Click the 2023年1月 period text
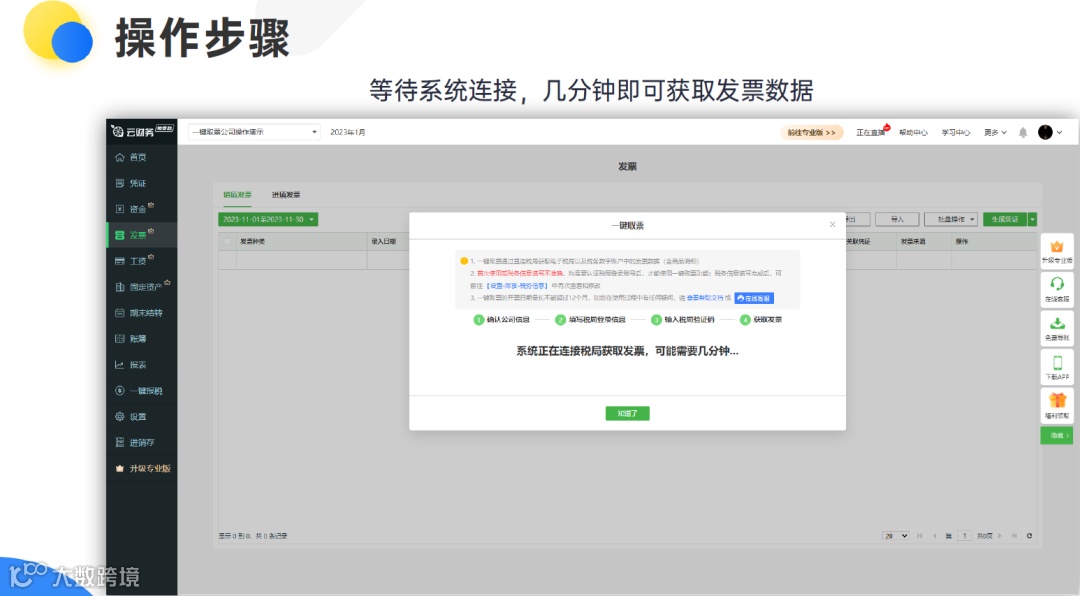The image size is (1080, 596). point(347,132)
